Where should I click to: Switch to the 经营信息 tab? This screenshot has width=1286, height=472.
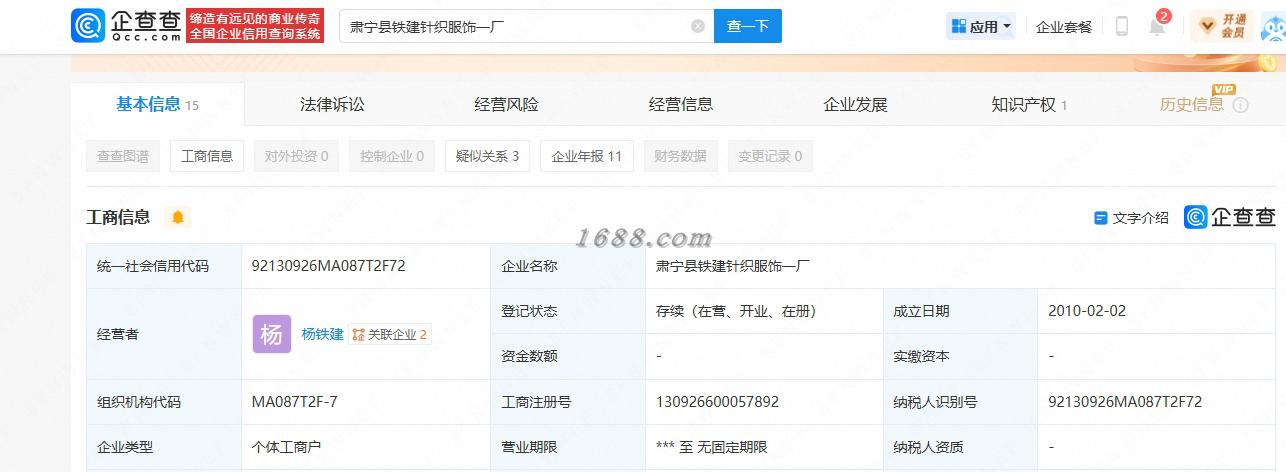coord(681,104)
